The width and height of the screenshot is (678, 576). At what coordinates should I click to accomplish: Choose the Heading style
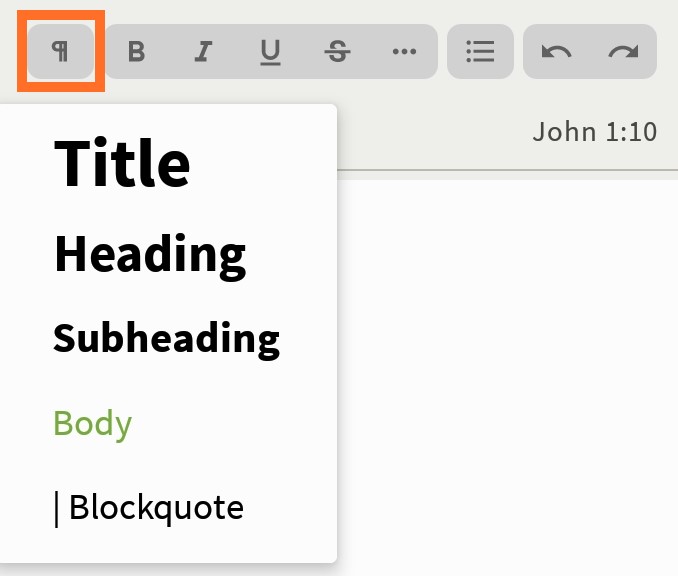149,254
